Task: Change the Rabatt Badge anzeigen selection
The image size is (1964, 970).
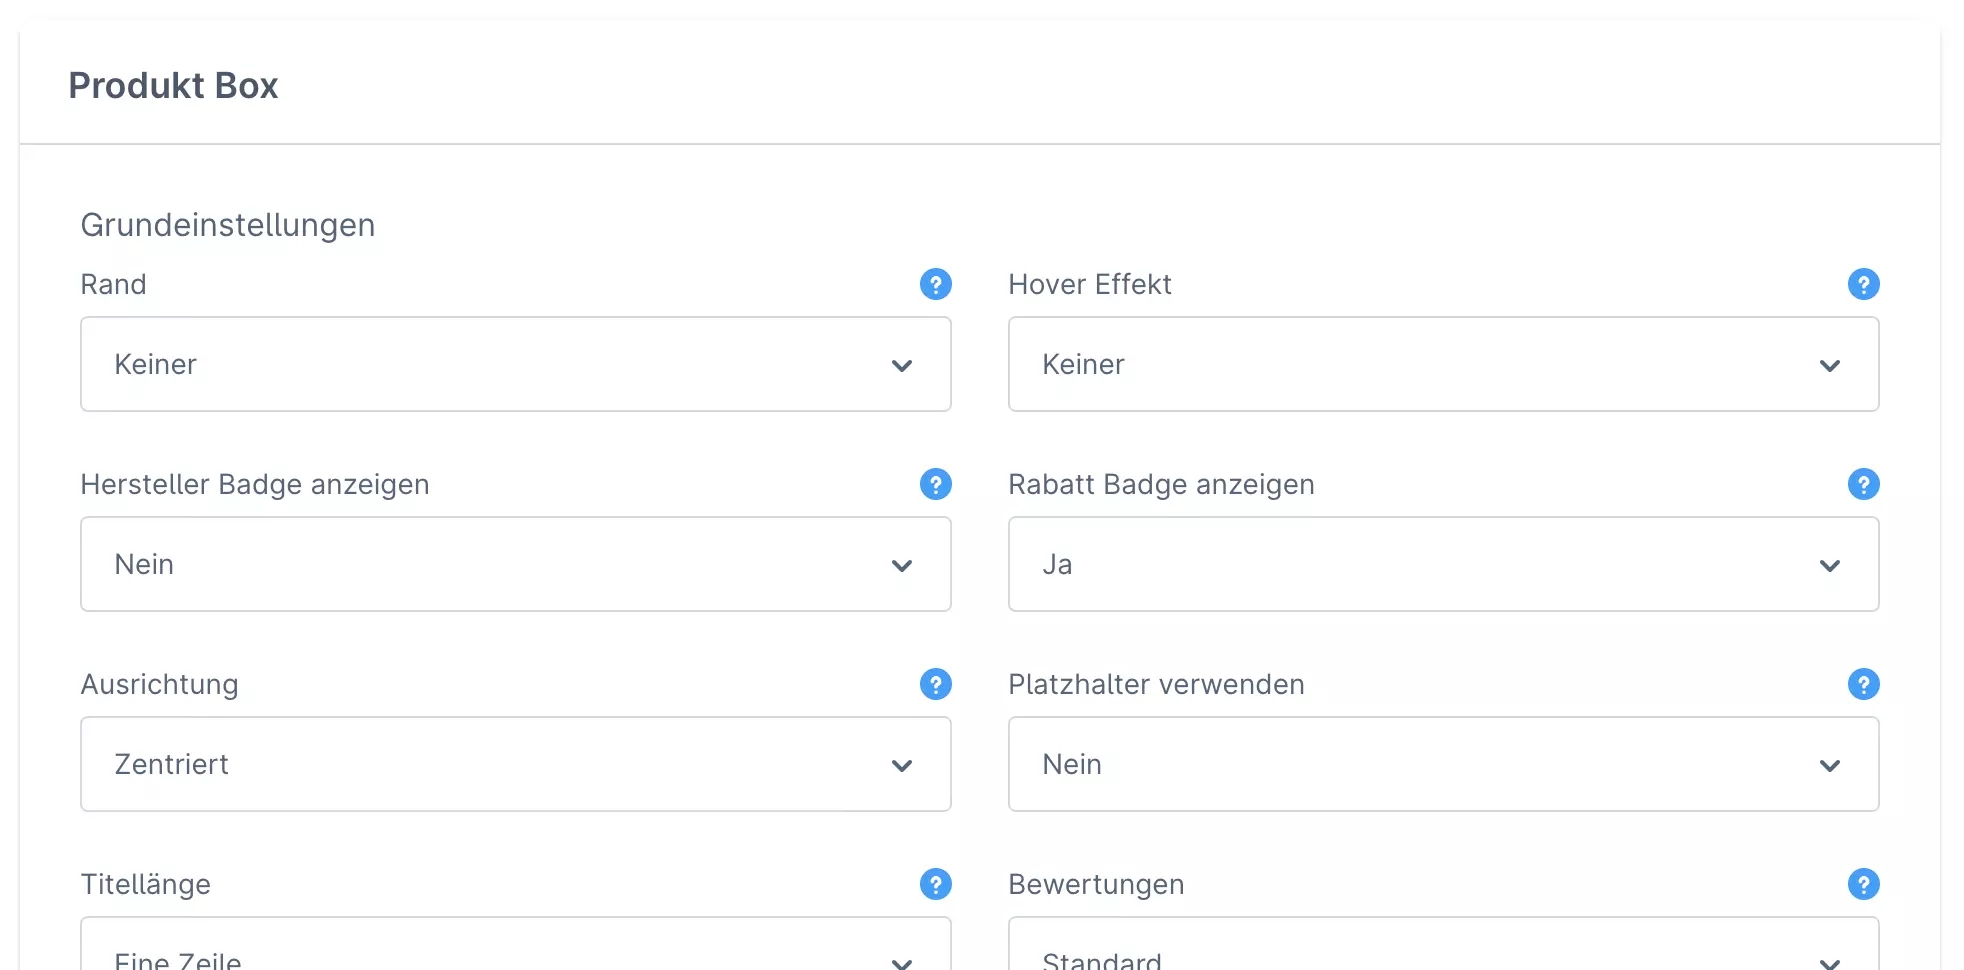Action: pyautogui.click(x=1443, y=564)
